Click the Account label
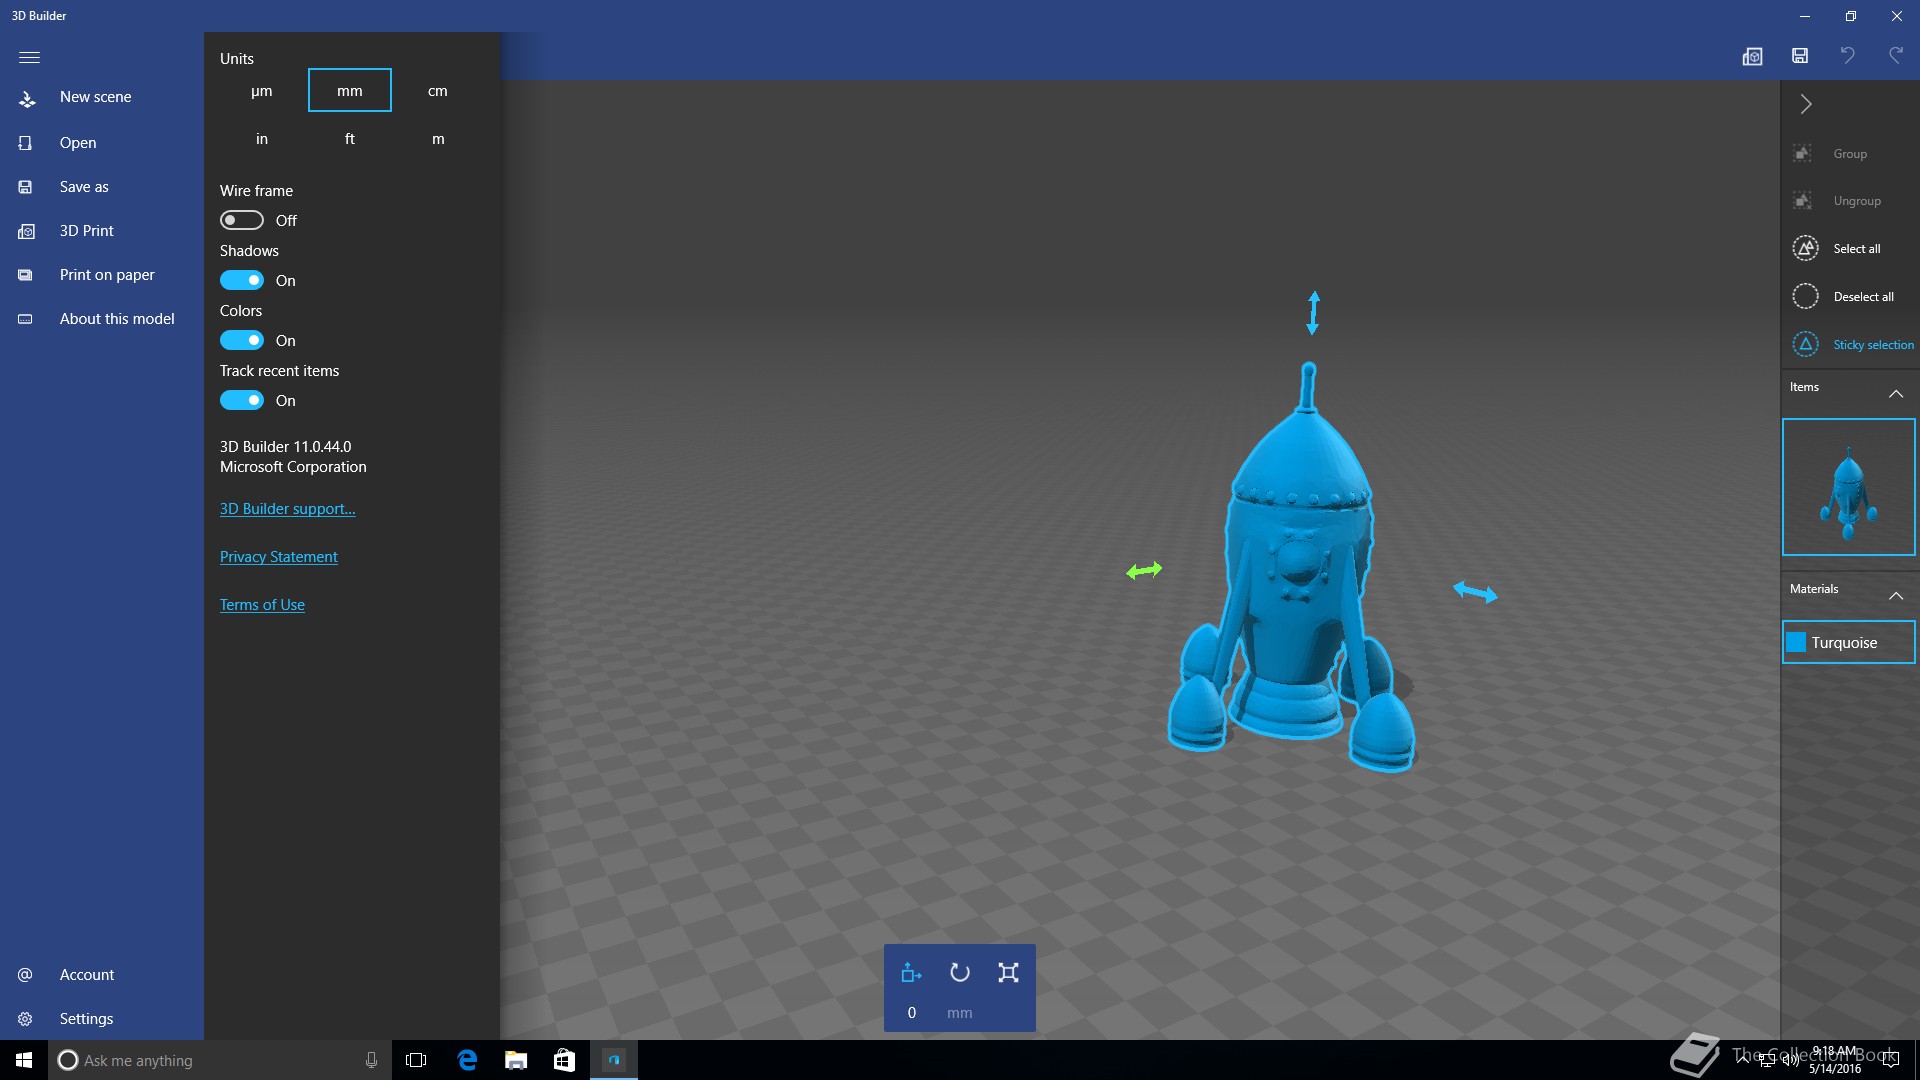This screenshot has height=1080, width=1920. pyautogui.click(x=87, y=975)
